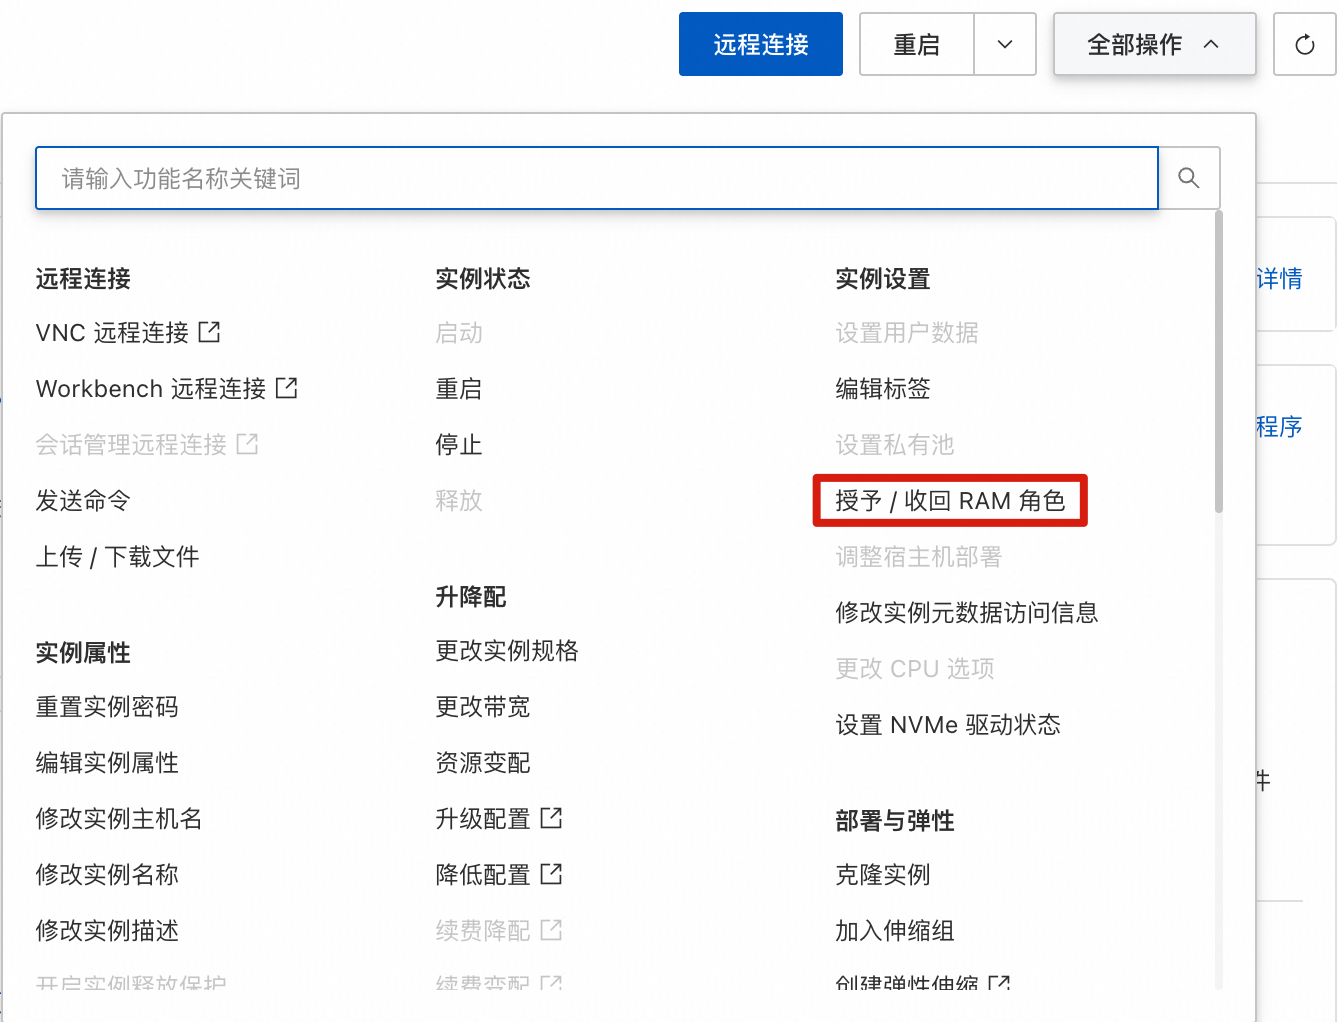Viewport: 1338px width, 1022px height.
Task: Choose 修改实例描述
Action: tap(107, 930)
